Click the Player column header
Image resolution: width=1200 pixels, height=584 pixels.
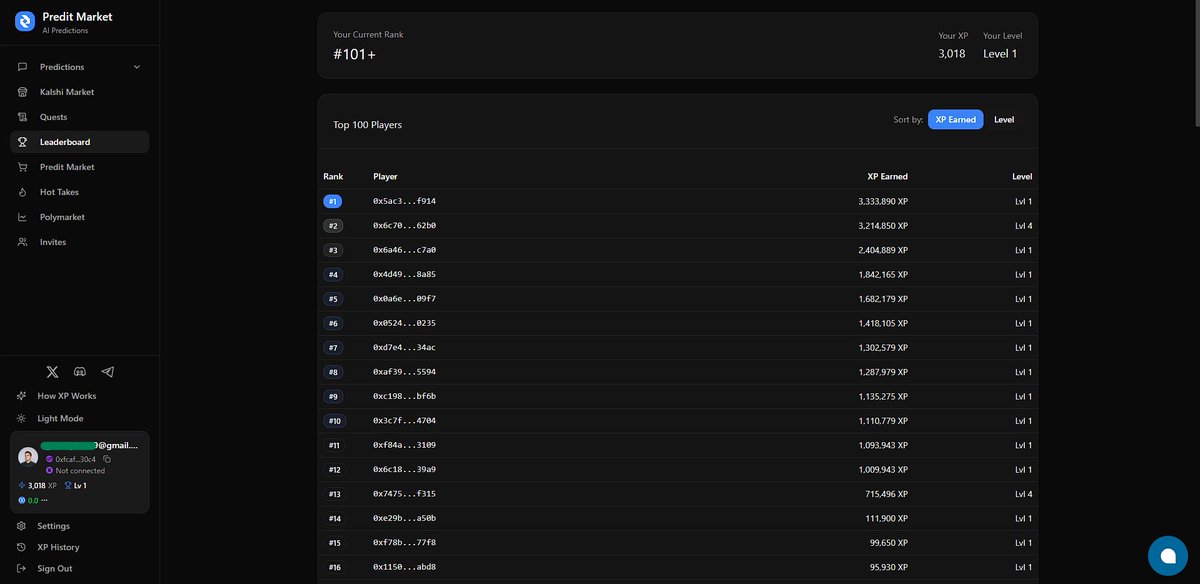tap(385, 176)
